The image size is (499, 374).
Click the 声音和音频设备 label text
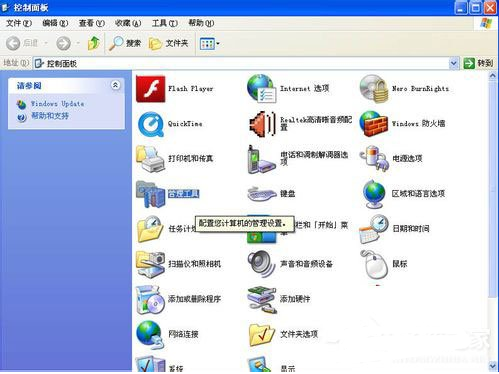coord(306,264)
